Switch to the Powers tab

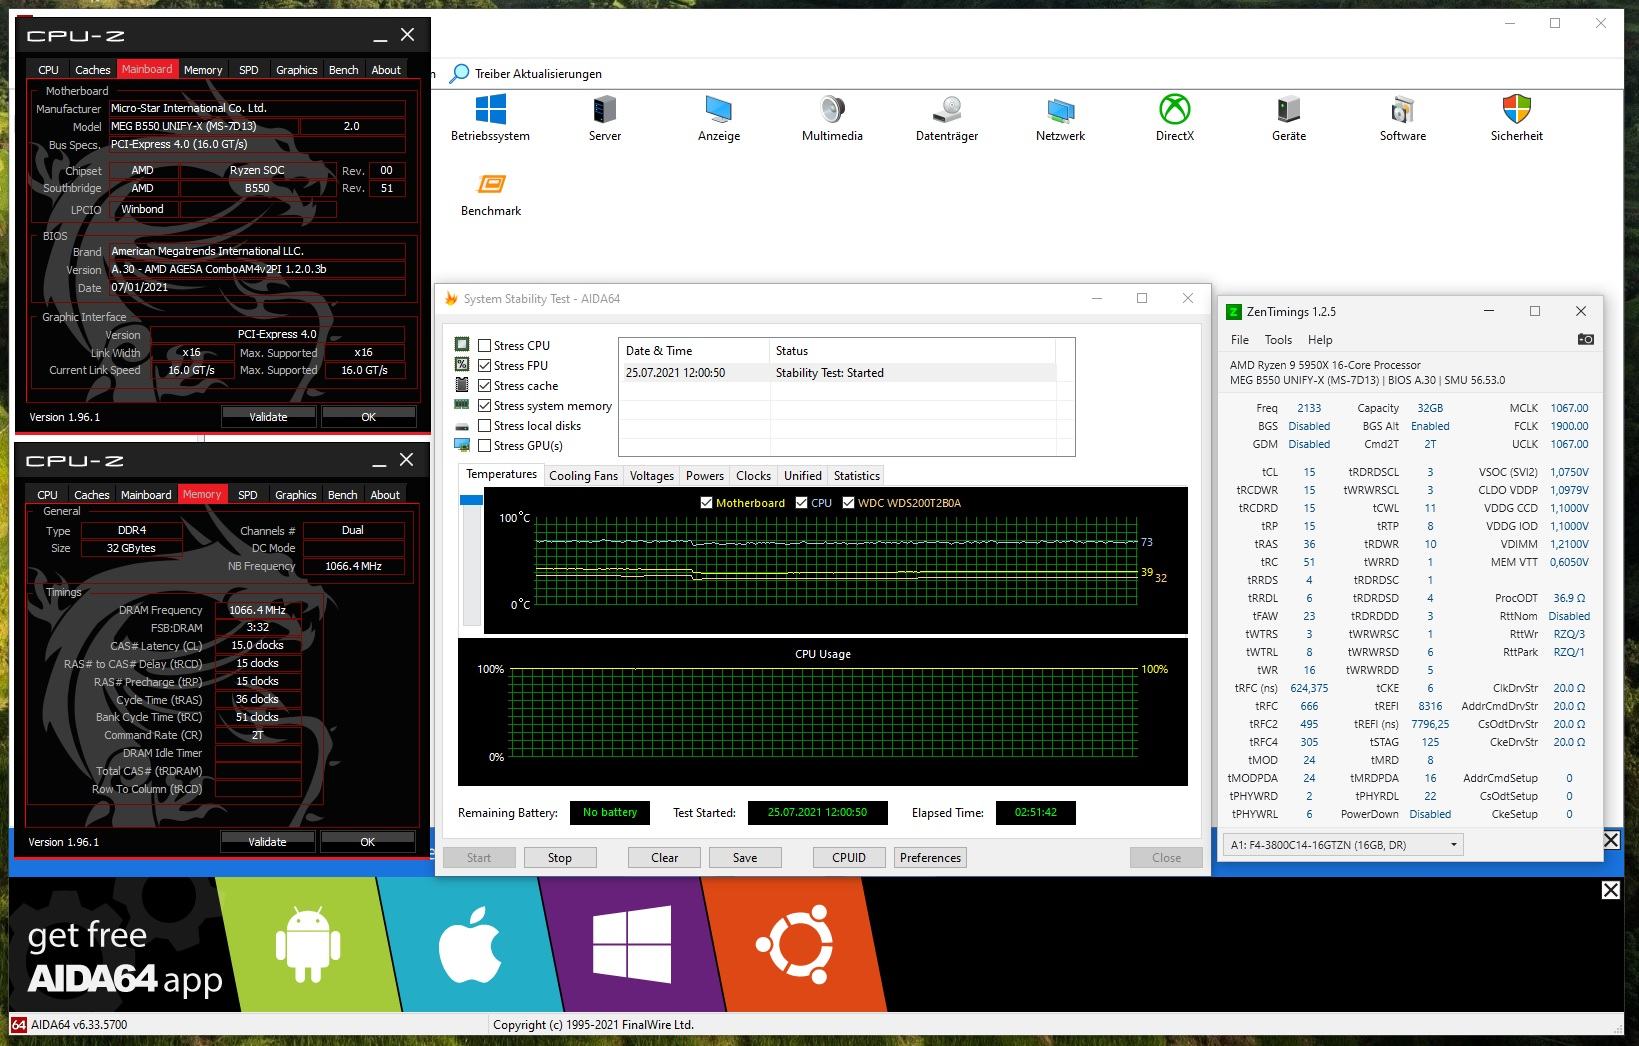point(704,476)
